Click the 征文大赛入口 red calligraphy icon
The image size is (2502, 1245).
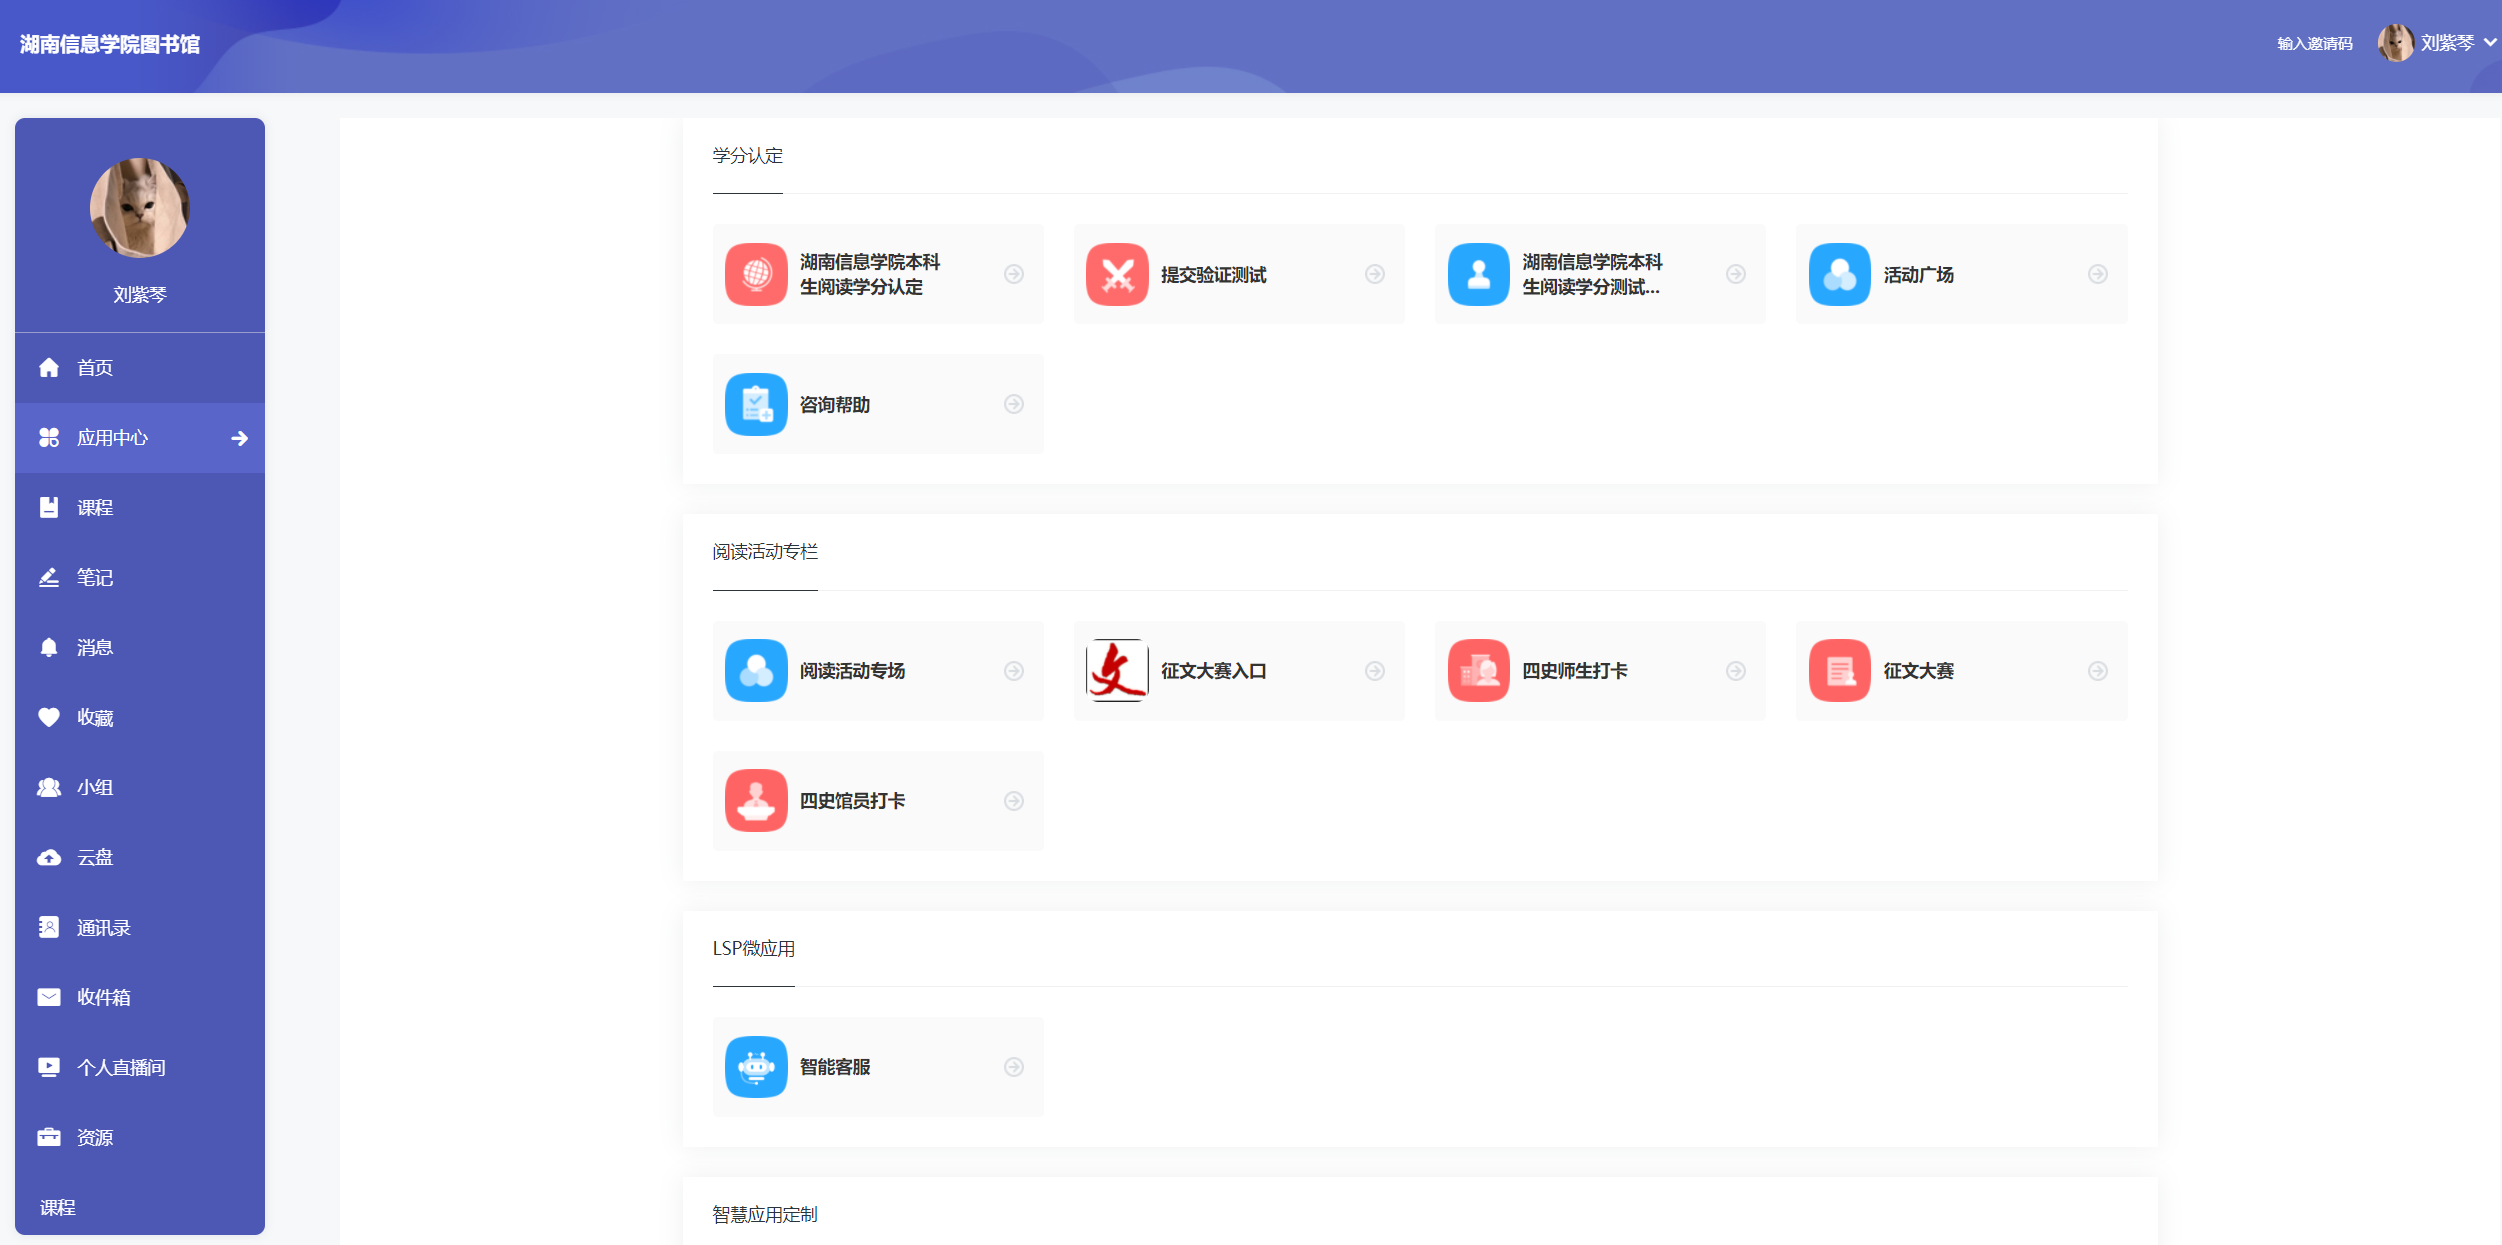[1116, 670]
